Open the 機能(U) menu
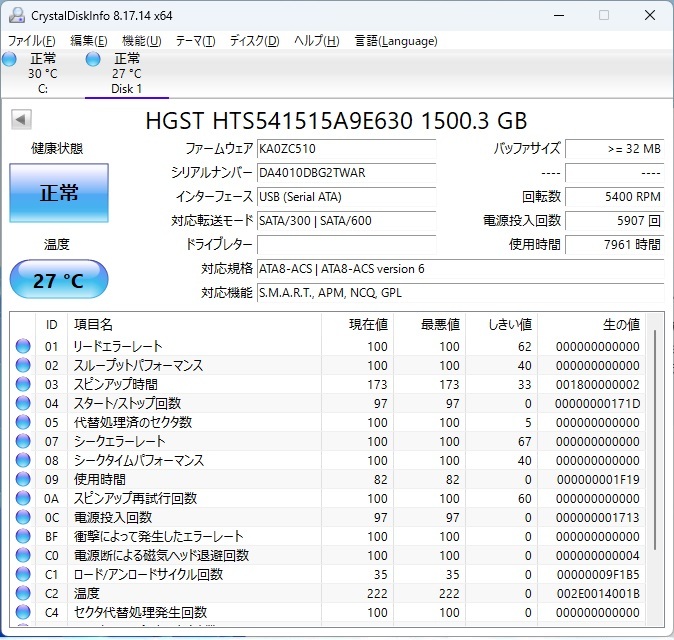The image size is (674, 640). tap(142, 41)
